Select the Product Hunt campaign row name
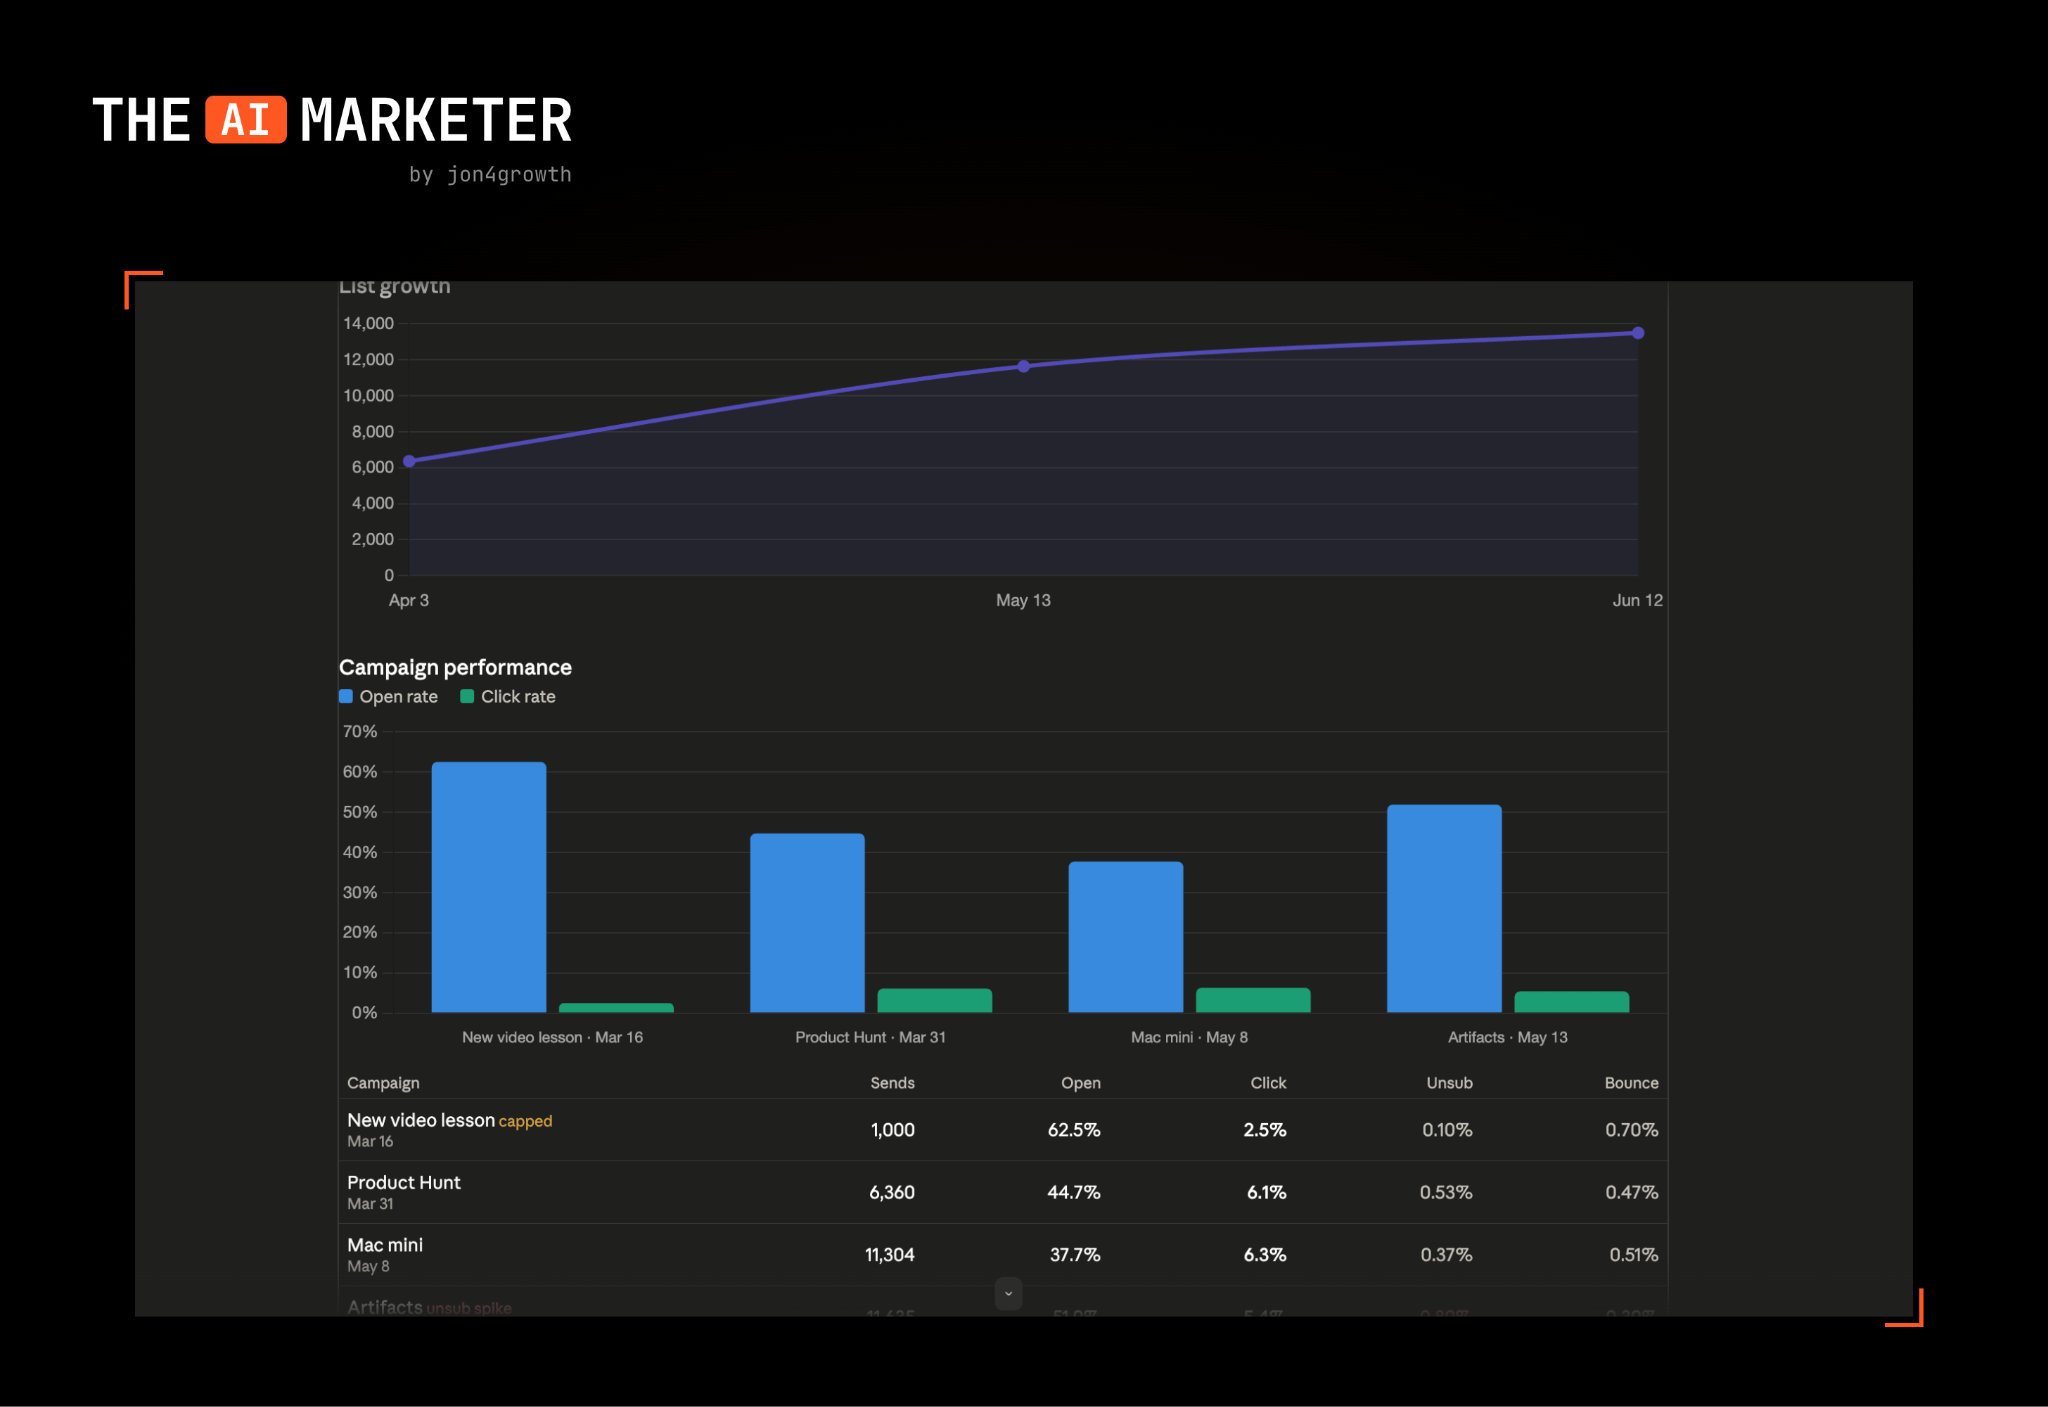2048x1407 pixels. (x=404, y=1182)
